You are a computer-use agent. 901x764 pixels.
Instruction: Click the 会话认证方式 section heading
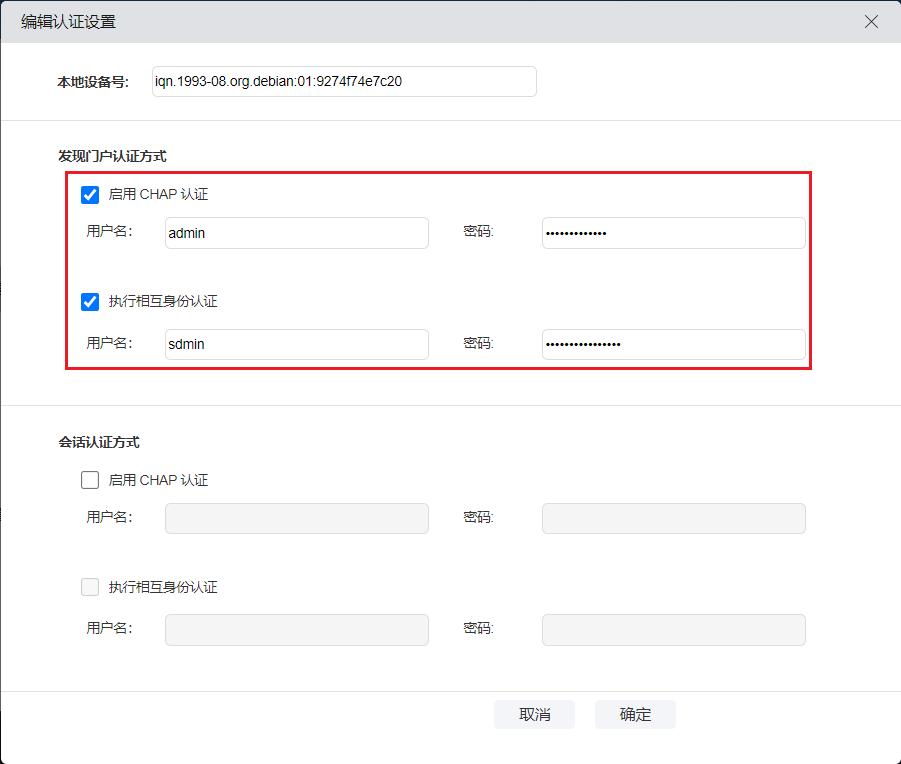(x=98, y=441)
